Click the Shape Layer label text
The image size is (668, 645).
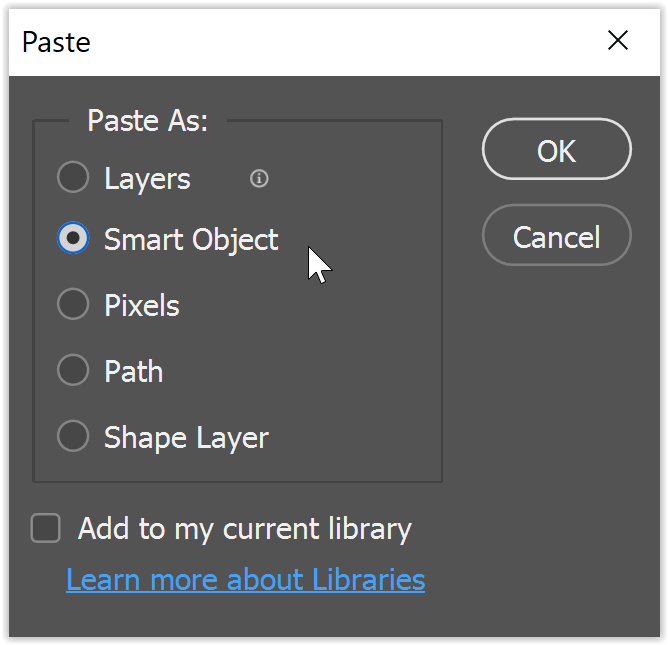pyautogui.click(x=186, y=437)
